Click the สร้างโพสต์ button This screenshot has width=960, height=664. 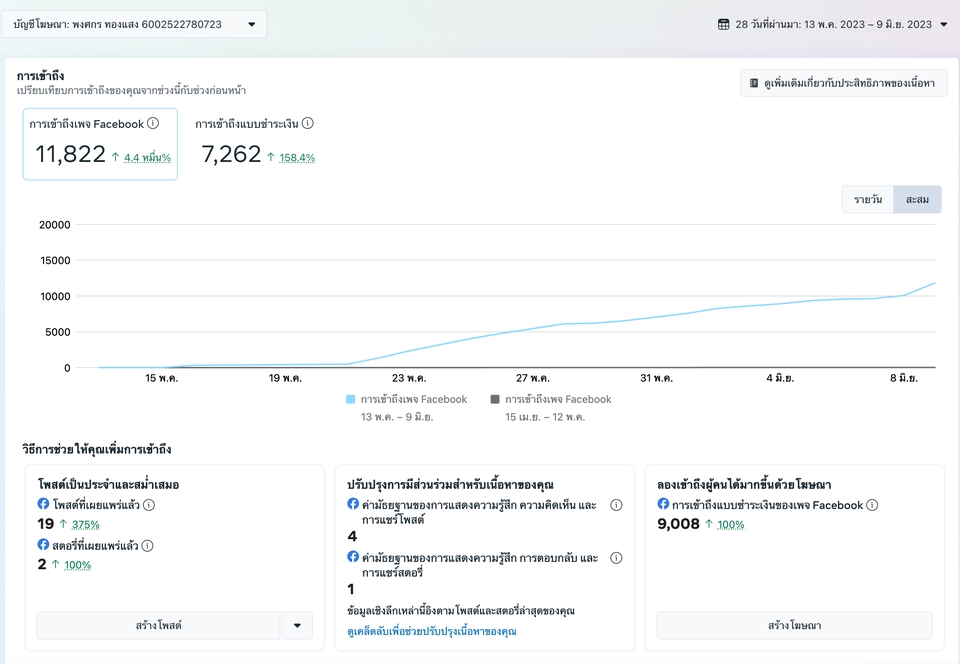159,625
